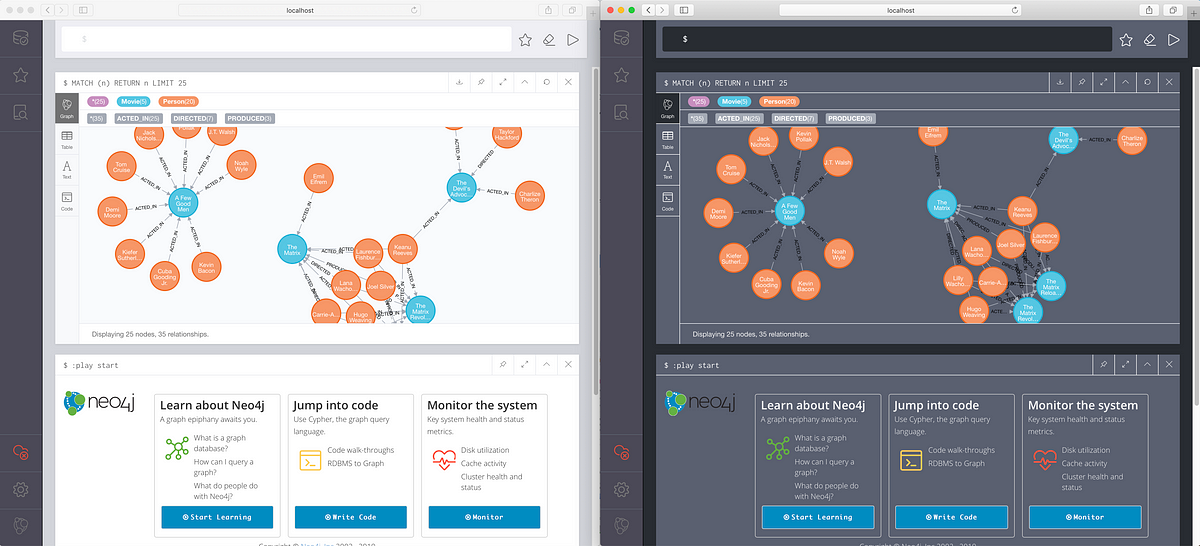Close the MATCH frame in left window
This screenshot has height=546, width=1200.
[568, 82]
